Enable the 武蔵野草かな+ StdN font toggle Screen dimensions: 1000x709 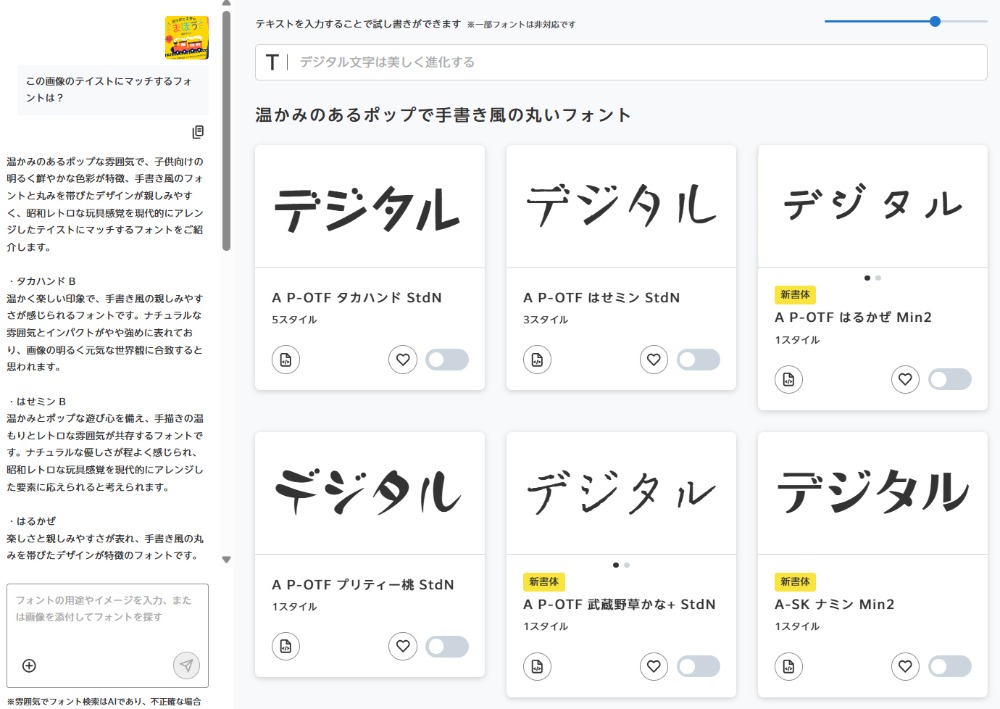coord(698,666)
